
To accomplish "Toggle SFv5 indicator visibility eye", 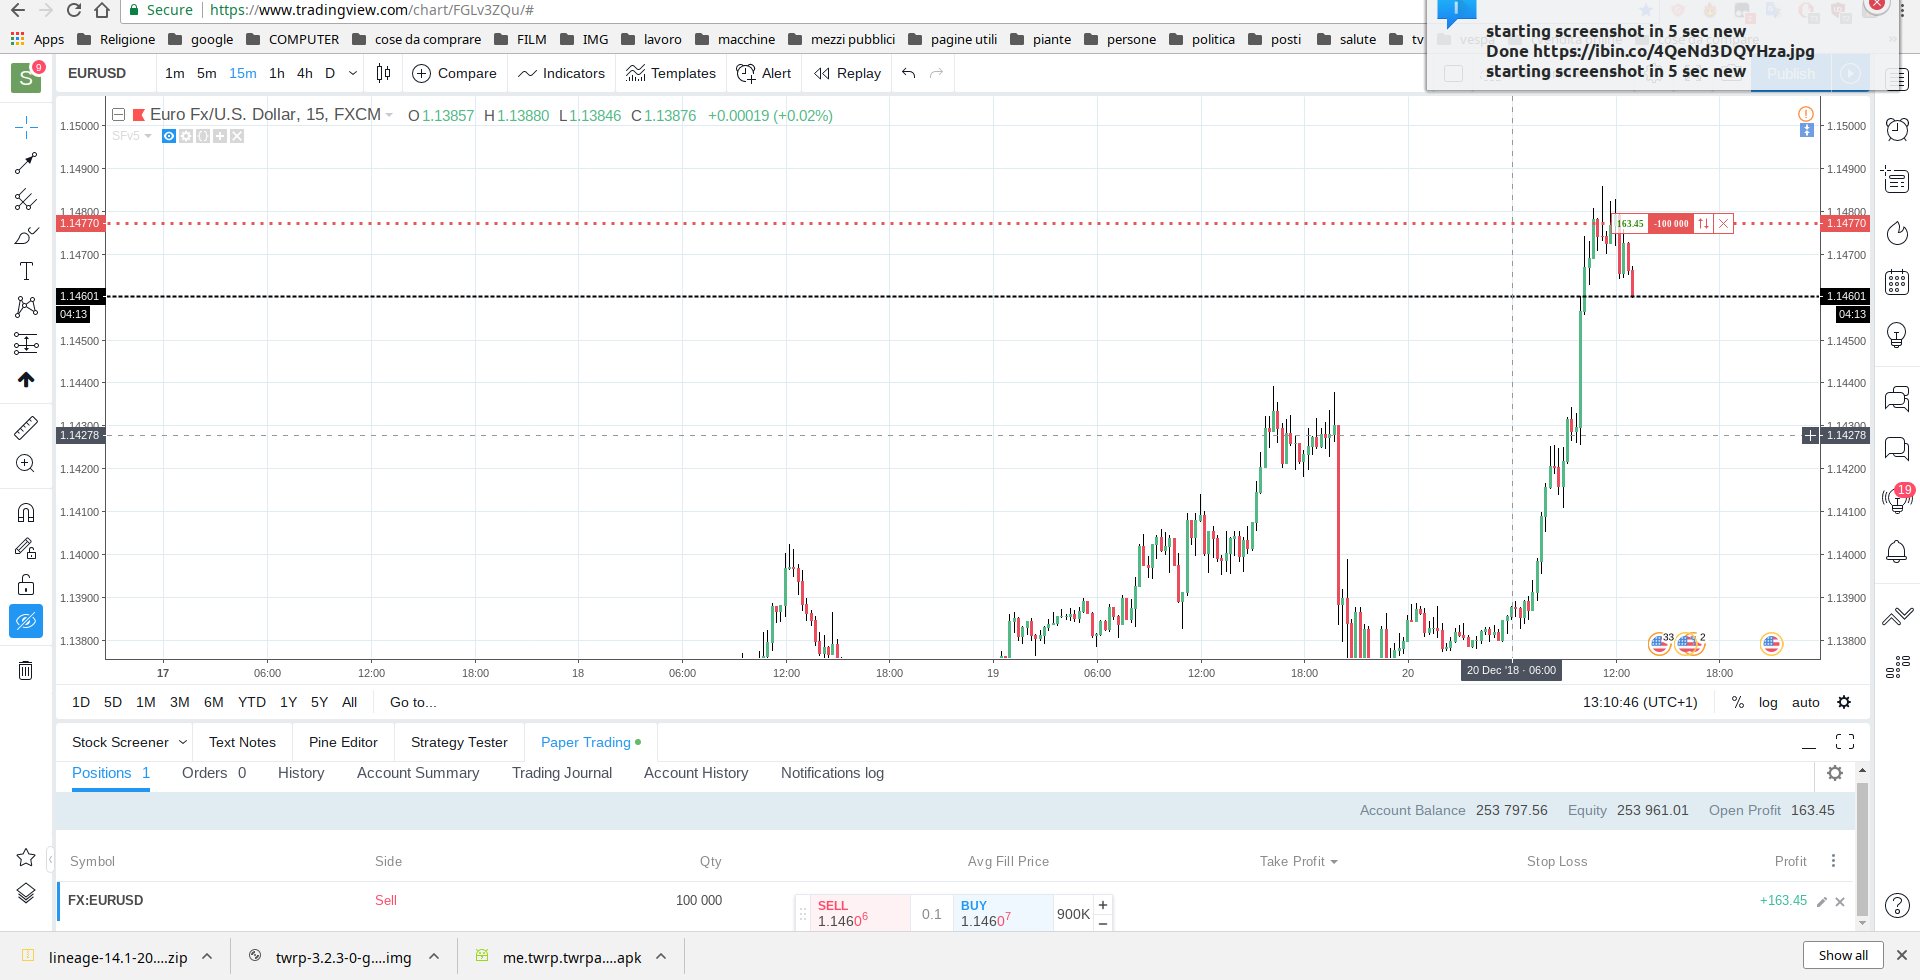I will pyautogui.click(x=169, y=136).
